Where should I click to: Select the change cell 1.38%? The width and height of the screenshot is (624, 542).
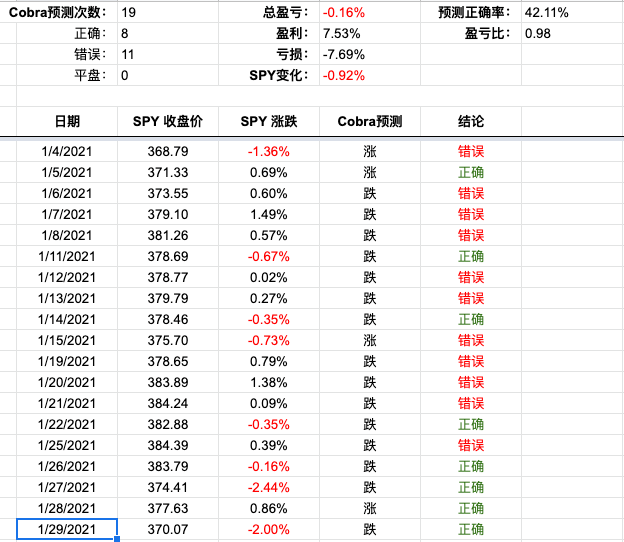[x=269, y=382]
